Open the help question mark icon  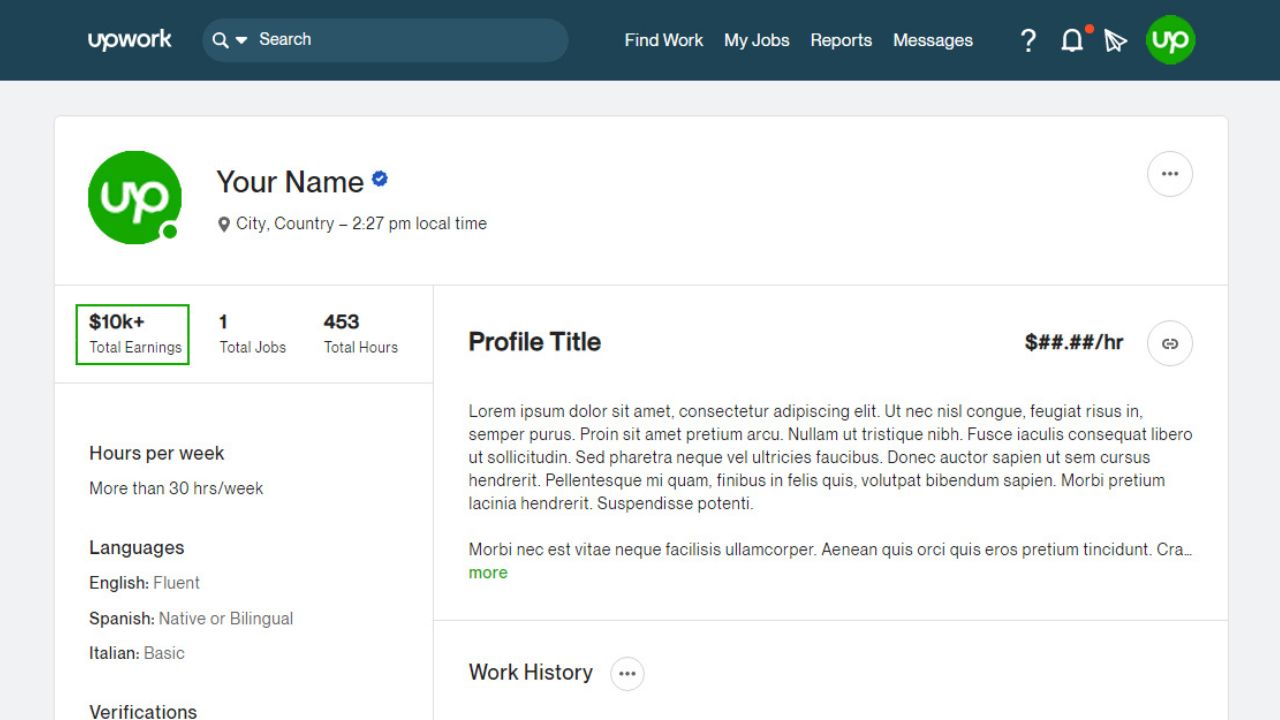tap(1028, 40)
